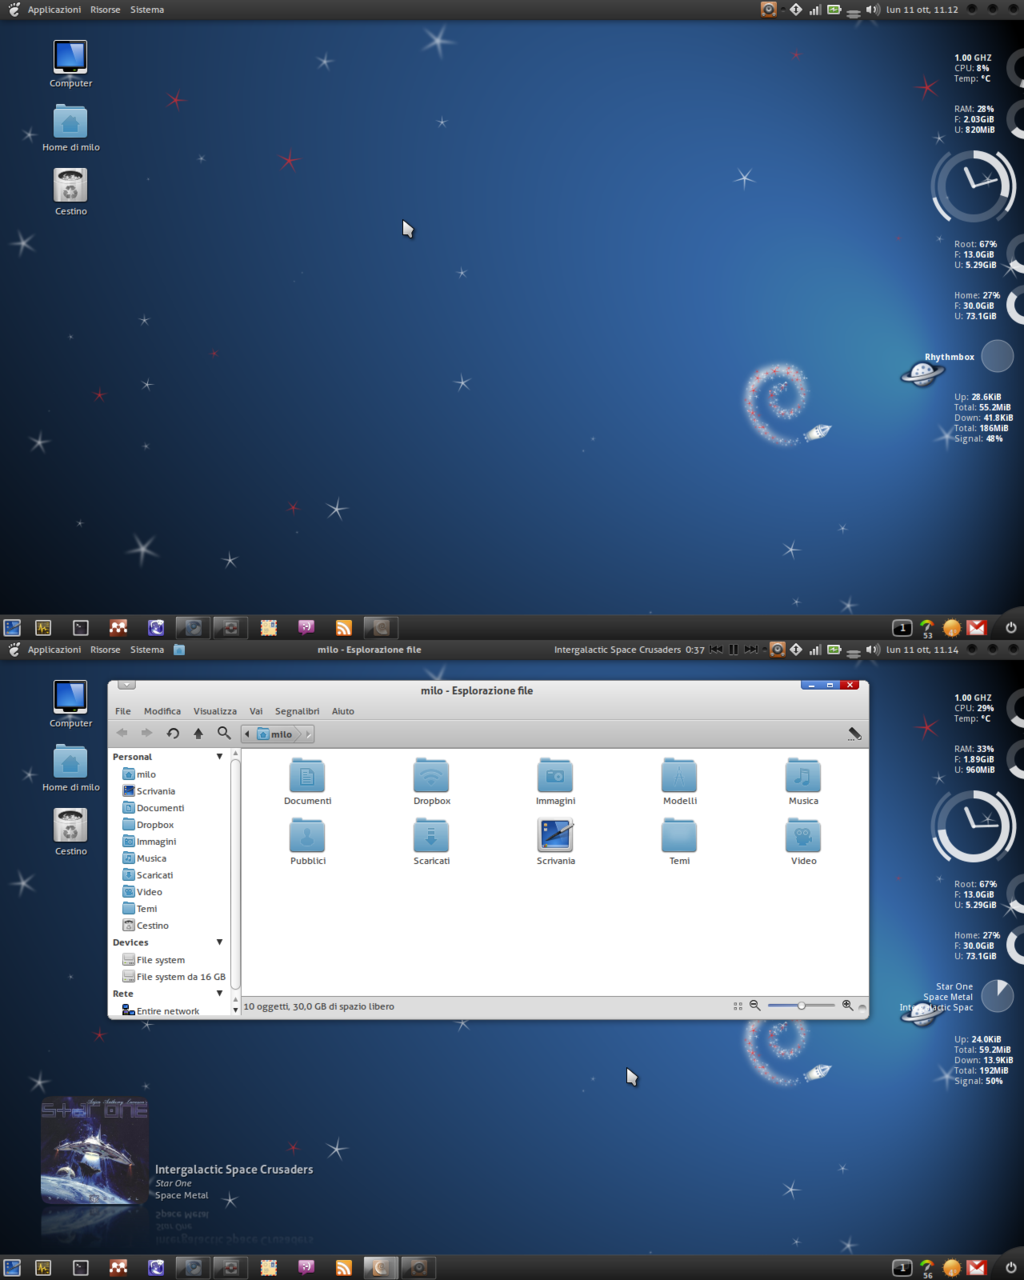Open the Segnalibri menu
1024x1280 pixels.
tap(296, 711)
